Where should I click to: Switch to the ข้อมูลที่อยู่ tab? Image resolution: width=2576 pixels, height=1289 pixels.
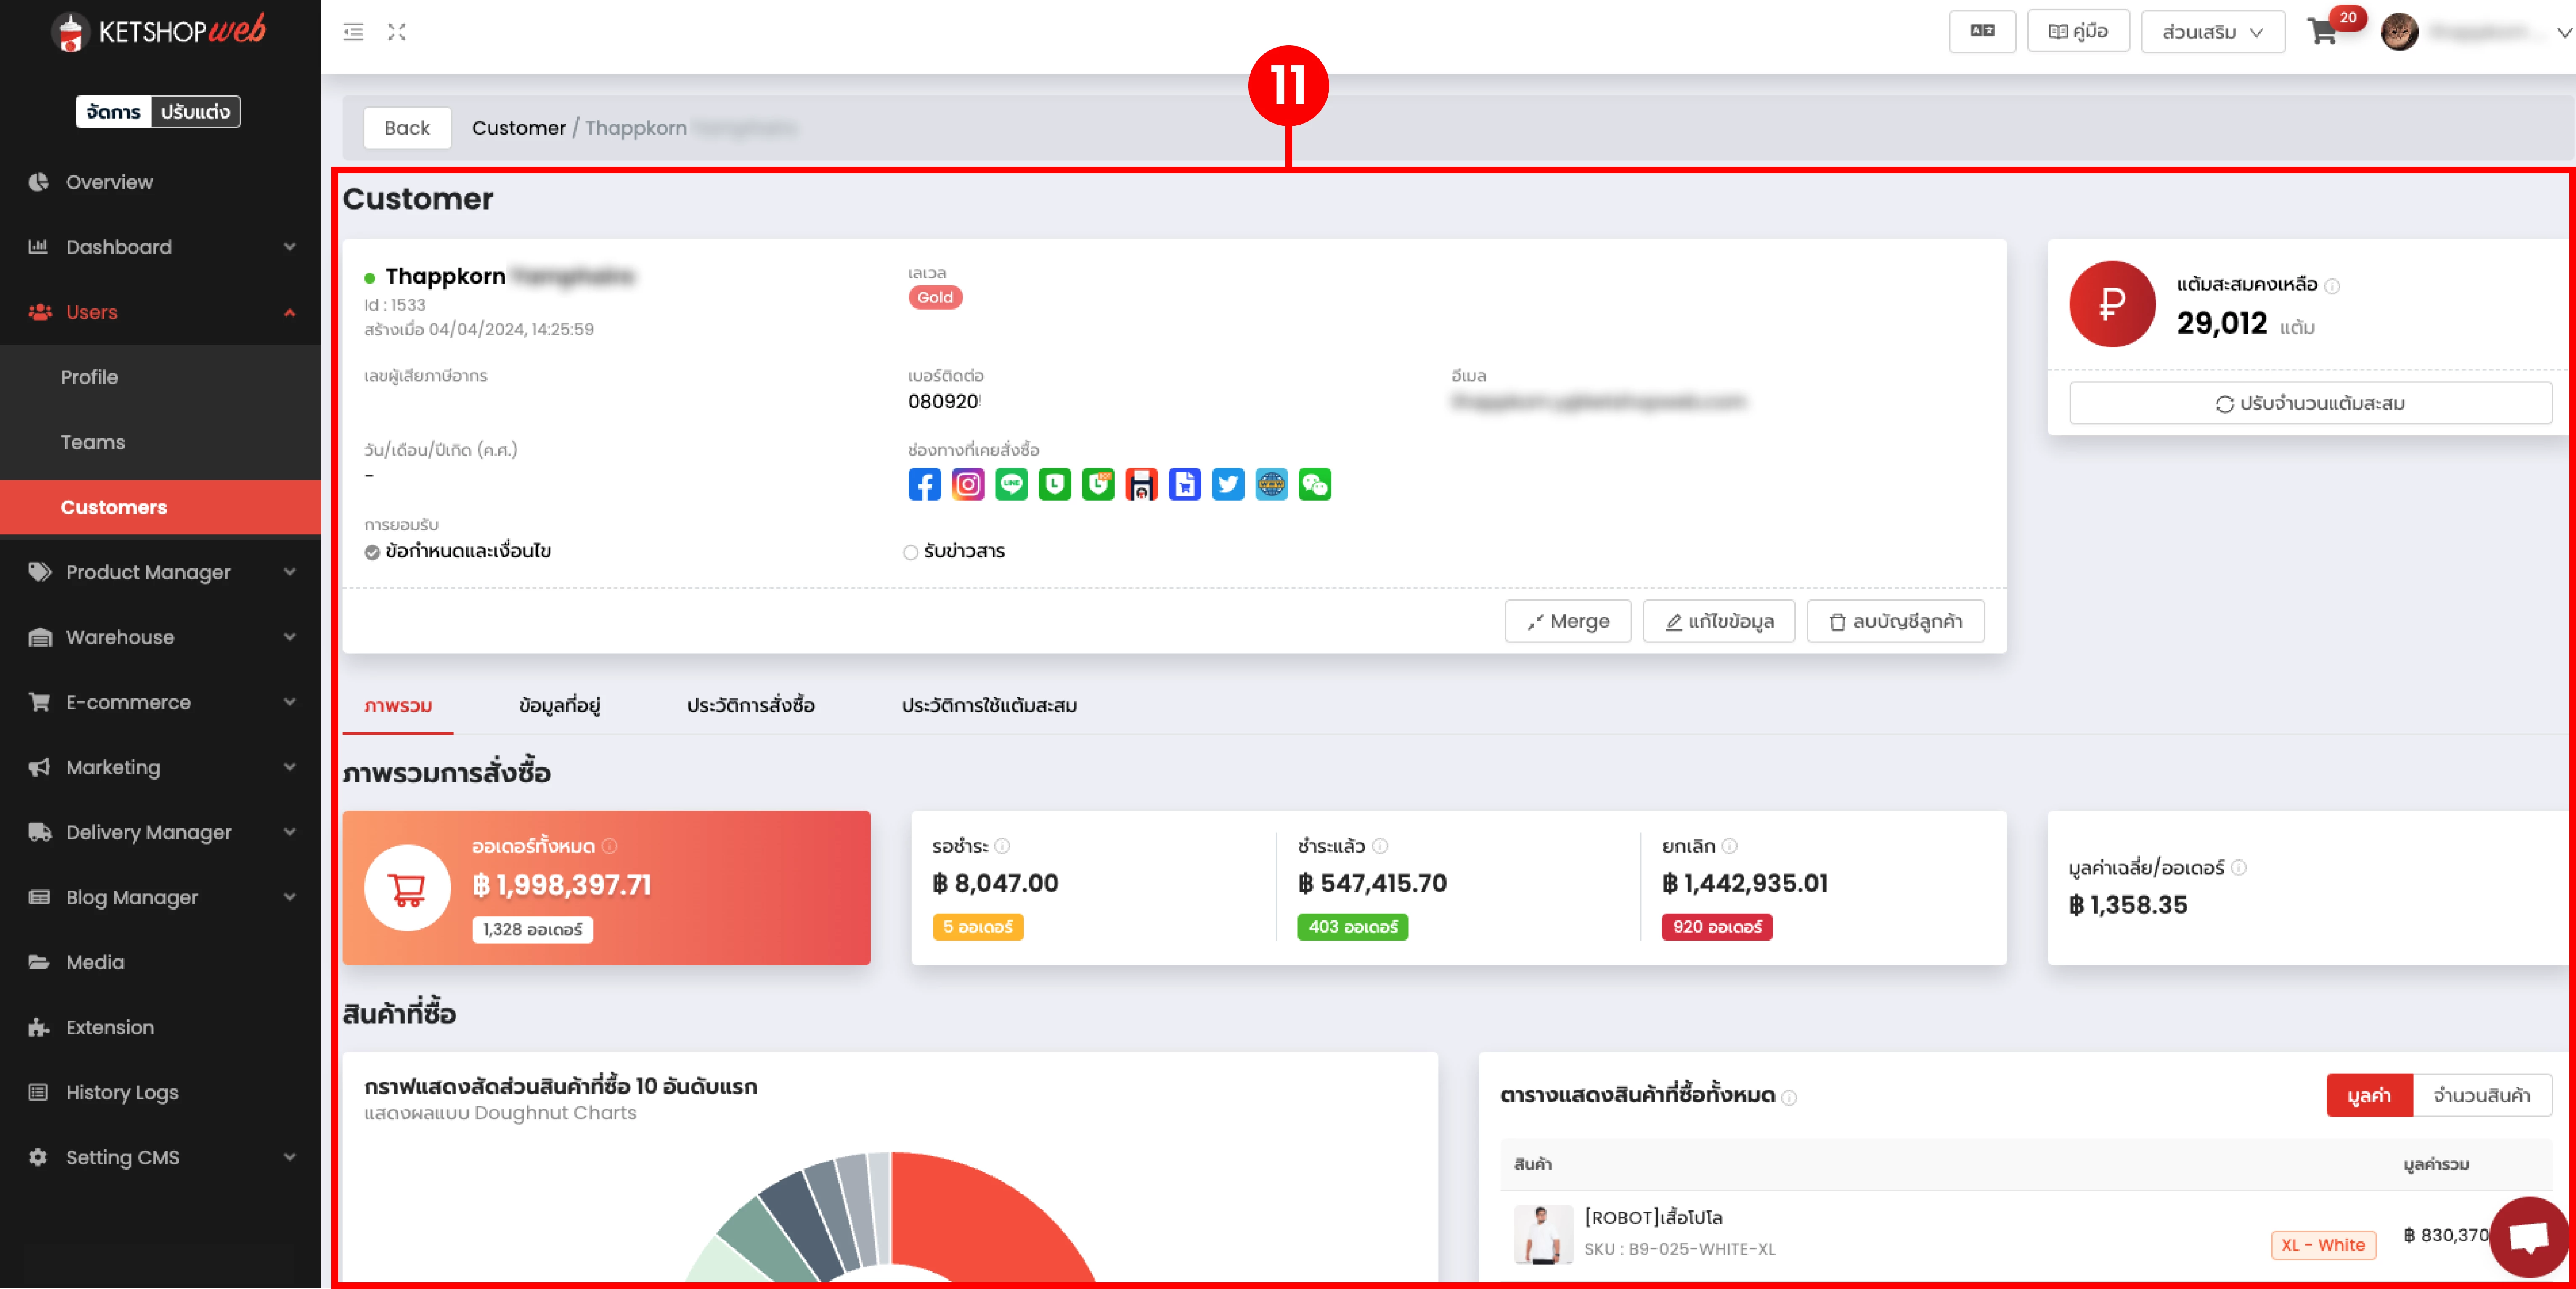559,706
